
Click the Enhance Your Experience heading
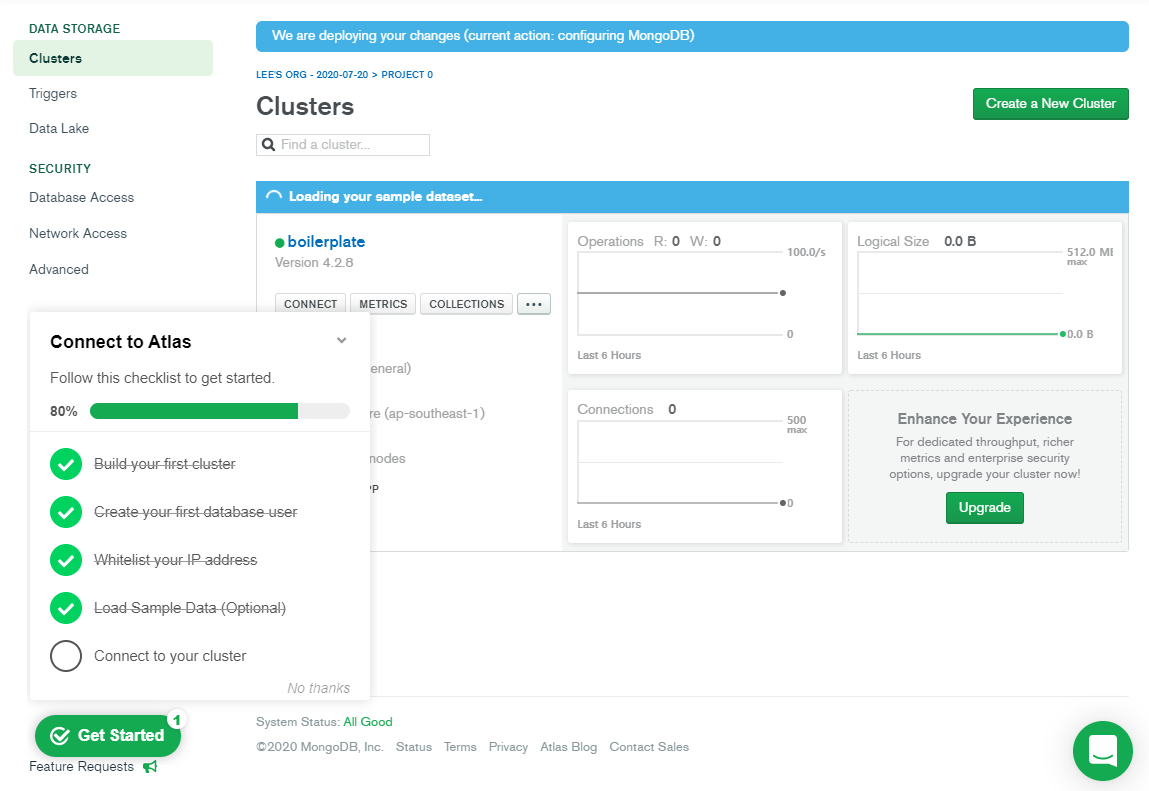point(984,419)
